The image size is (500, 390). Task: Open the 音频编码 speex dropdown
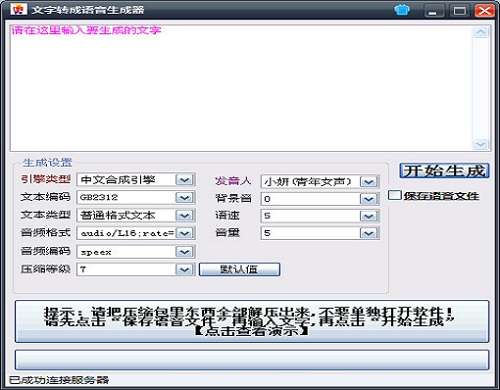pos(184,252)
